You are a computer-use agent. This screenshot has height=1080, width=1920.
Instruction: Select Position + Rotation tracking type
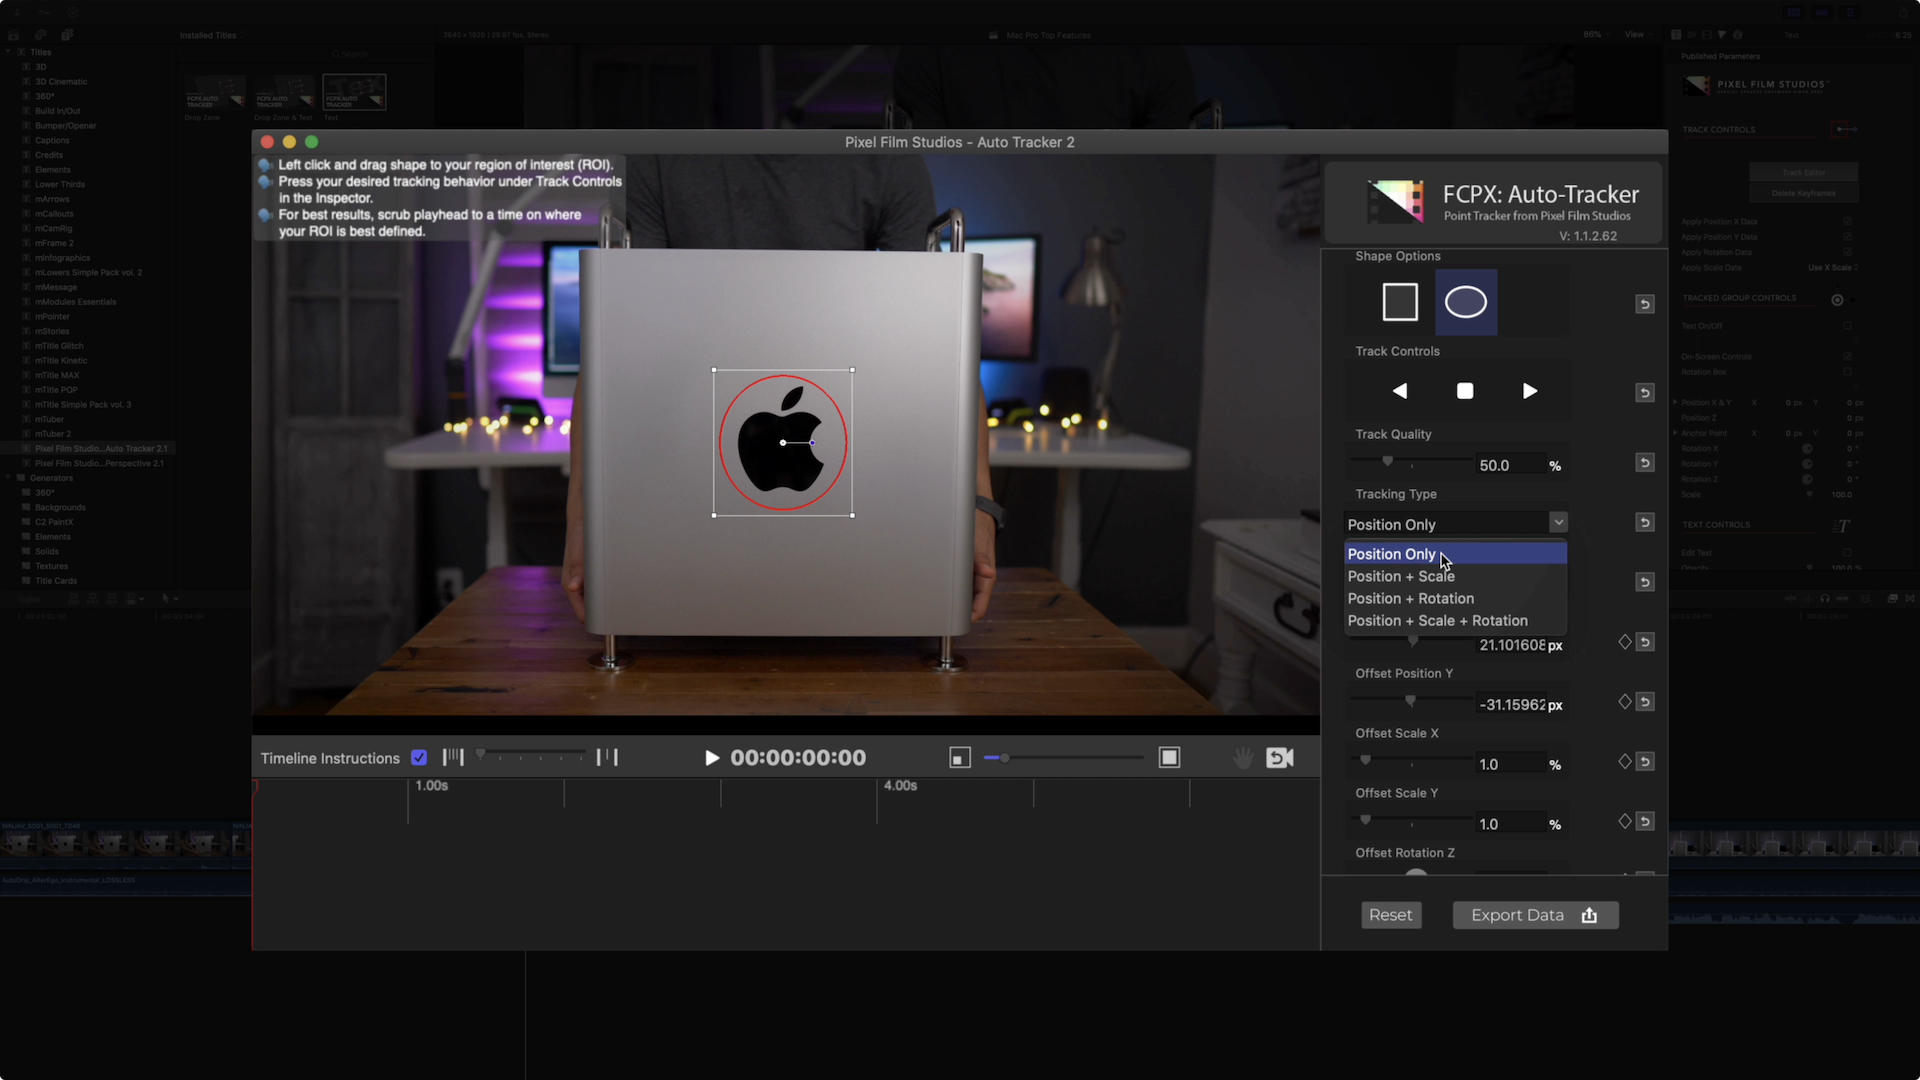(x=1410, y=599)
